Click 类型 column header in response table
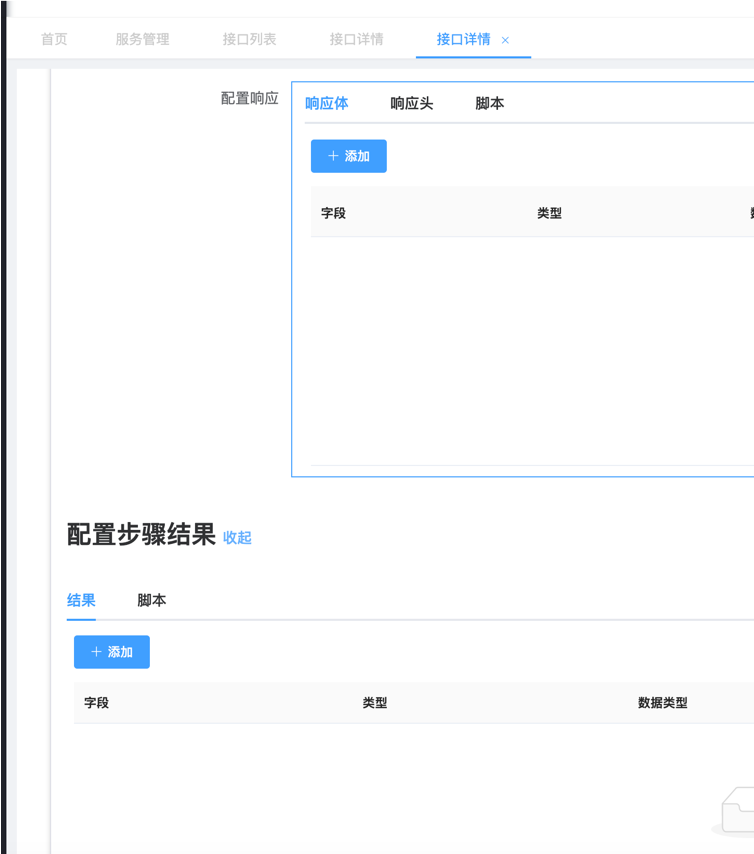The height and width of the screenshot is (854, 754). (549, 213)
